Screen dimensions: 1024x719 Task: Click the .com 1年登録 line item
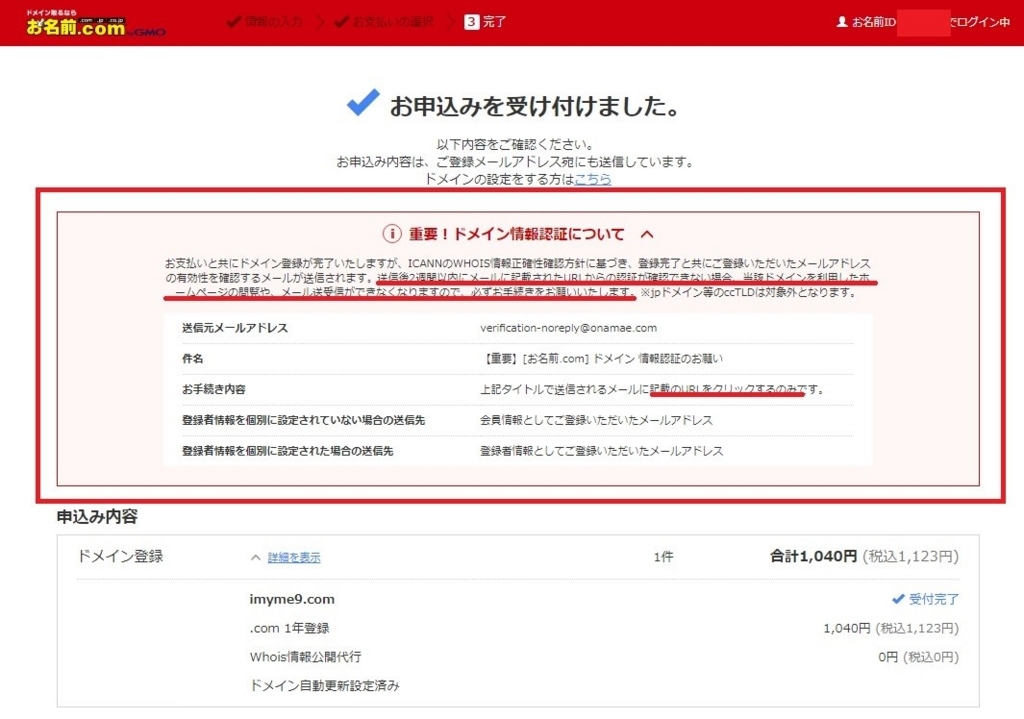point(289,628)
